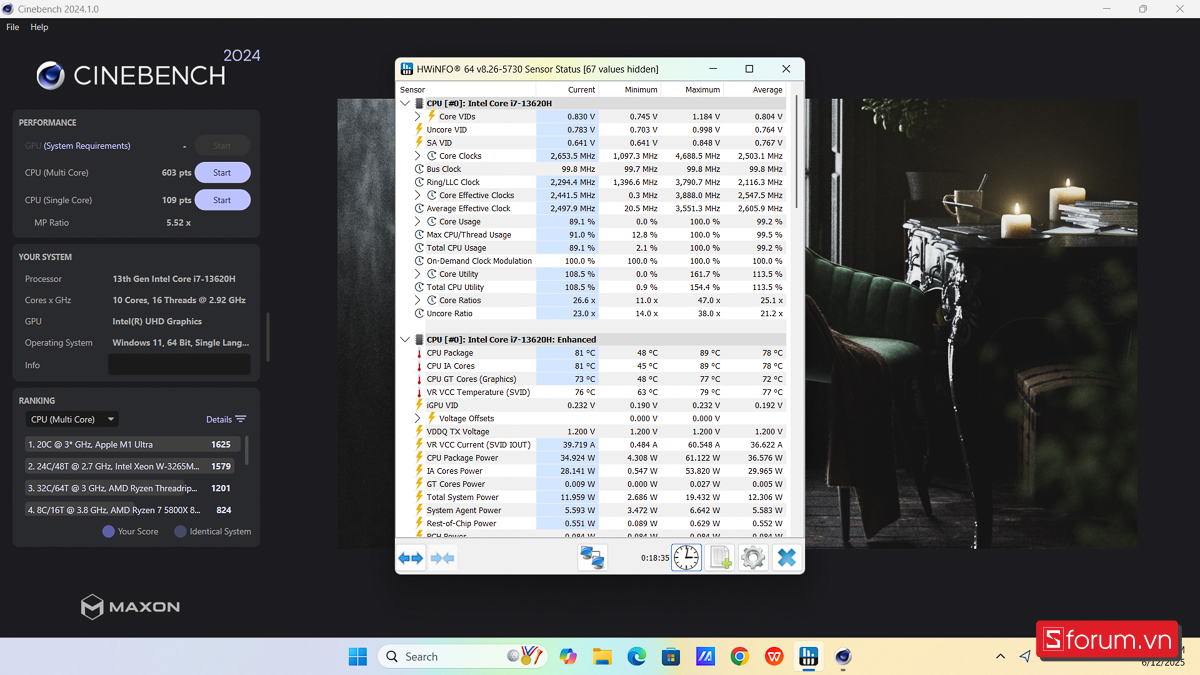The height and width of the screenshot is (675, 1200).
Task: Click the Windows Start logo in taskbar
Action: click(x=358, y=656)
